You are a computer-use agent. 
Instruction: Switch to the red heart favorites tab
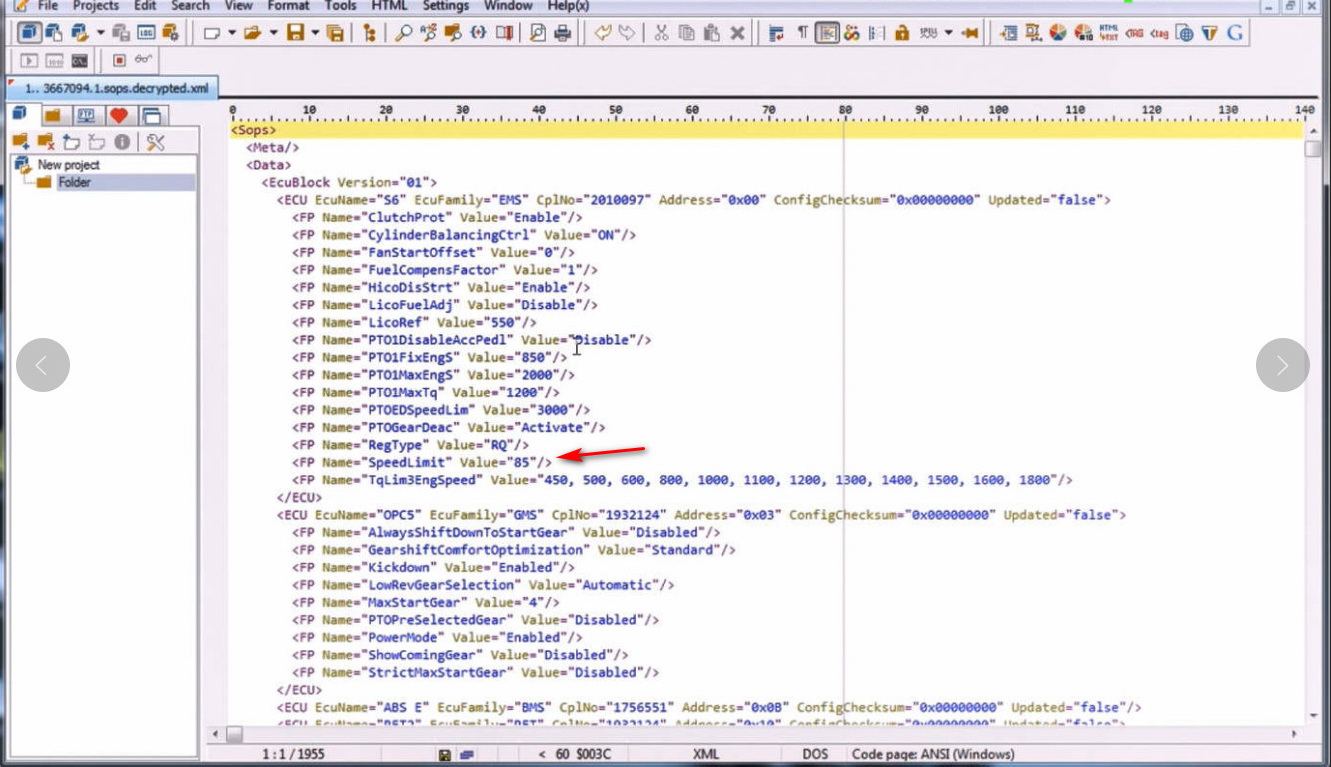(x=119, y=115)
